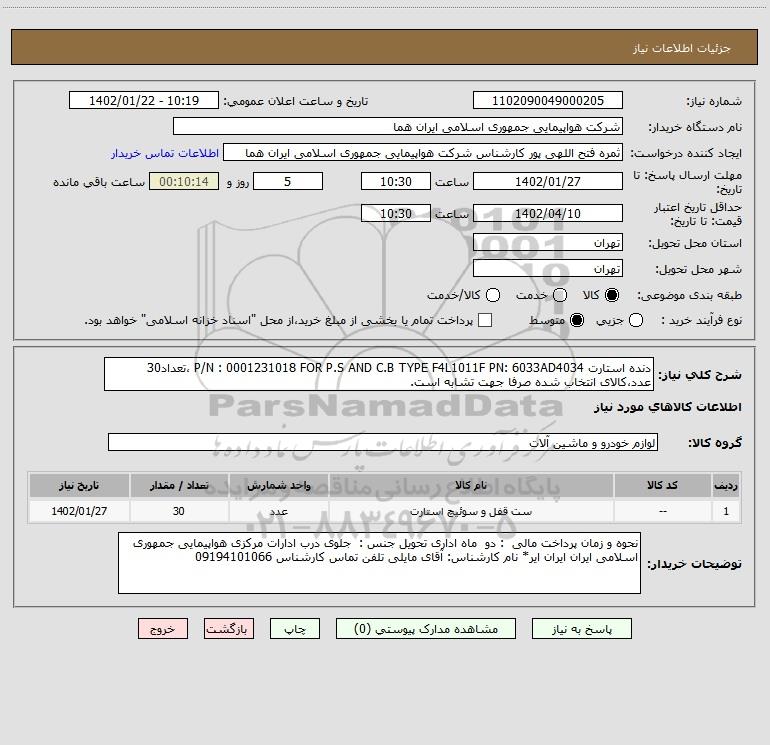The image size is (770, 745).
Task: Click the delivery city field تهران
Action: coord(548,269)
